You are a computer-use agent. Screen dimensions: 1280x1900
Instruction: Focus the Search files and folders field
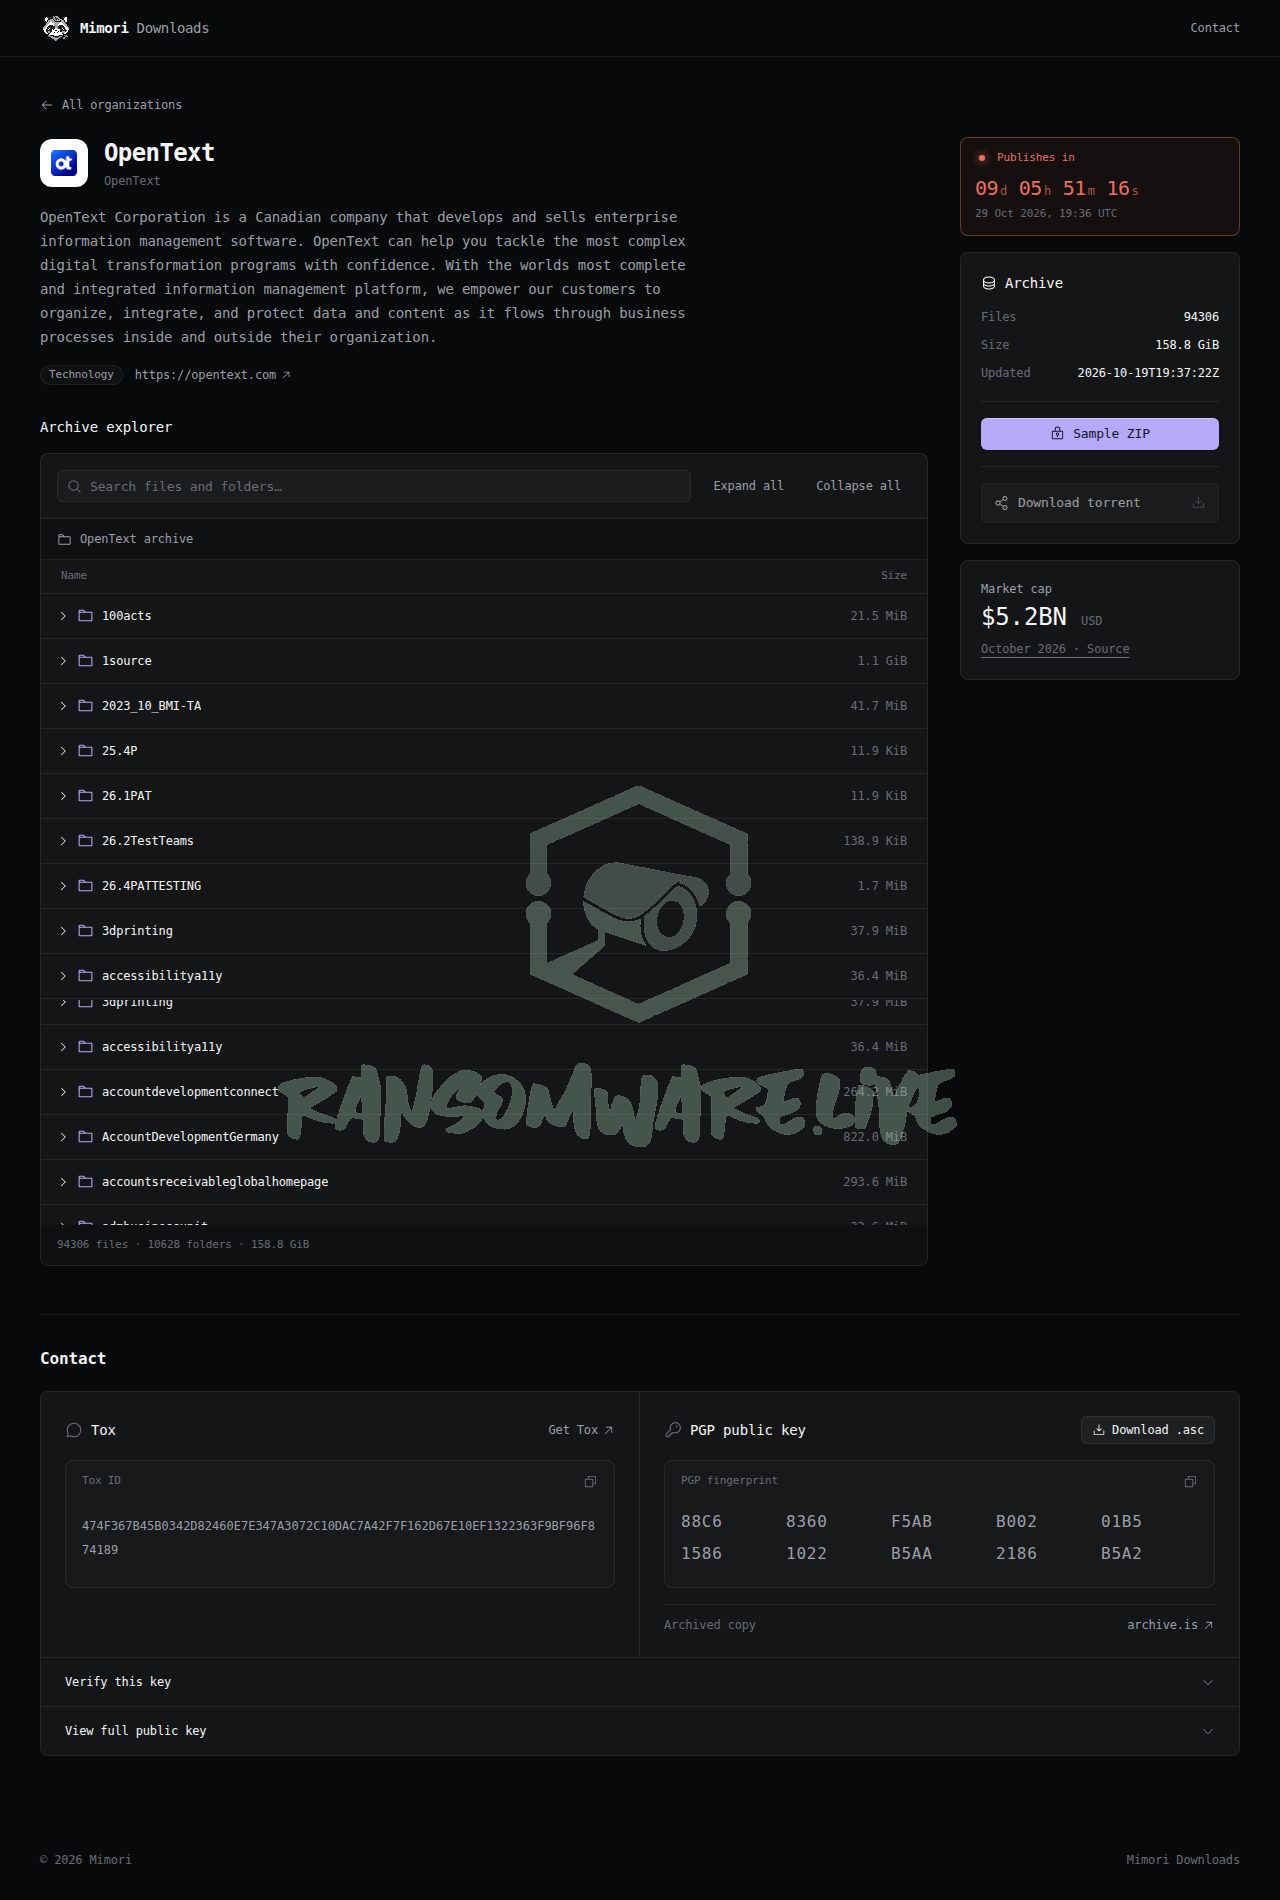[374, 486]
